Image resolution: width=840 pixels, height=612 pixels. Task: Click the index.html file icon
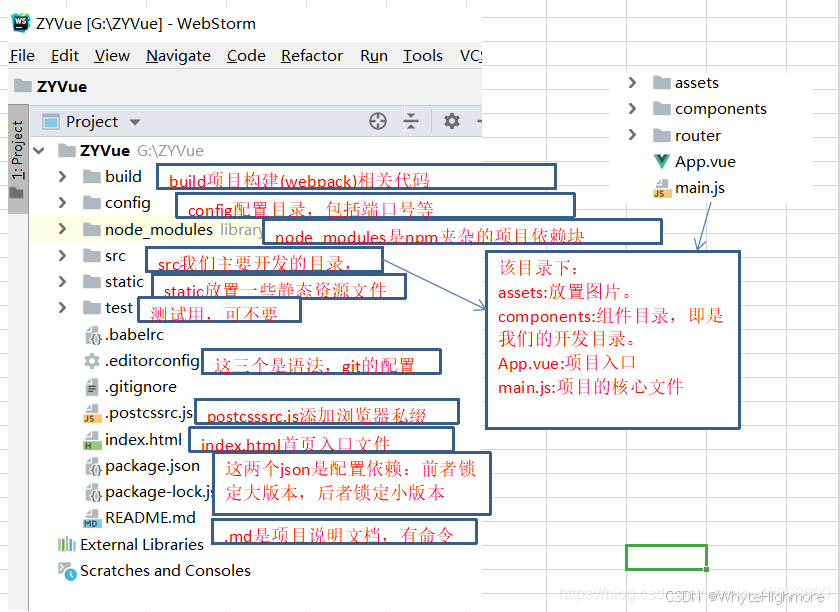pos(92,440)
